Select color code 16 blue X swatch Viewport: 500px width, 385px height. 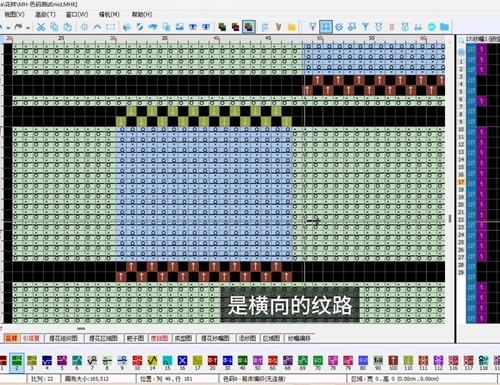pyautogui.click(x=182, y=363)
